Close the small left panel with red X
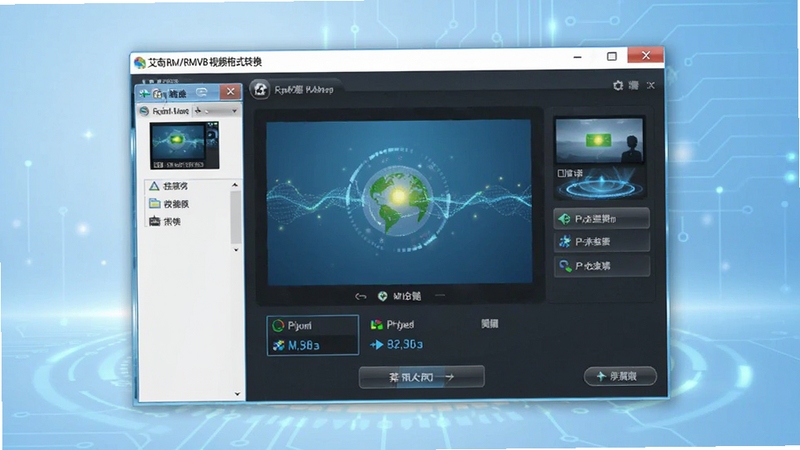Image resolution: width=800 pixels, height=450 pixels. [230, 91]
